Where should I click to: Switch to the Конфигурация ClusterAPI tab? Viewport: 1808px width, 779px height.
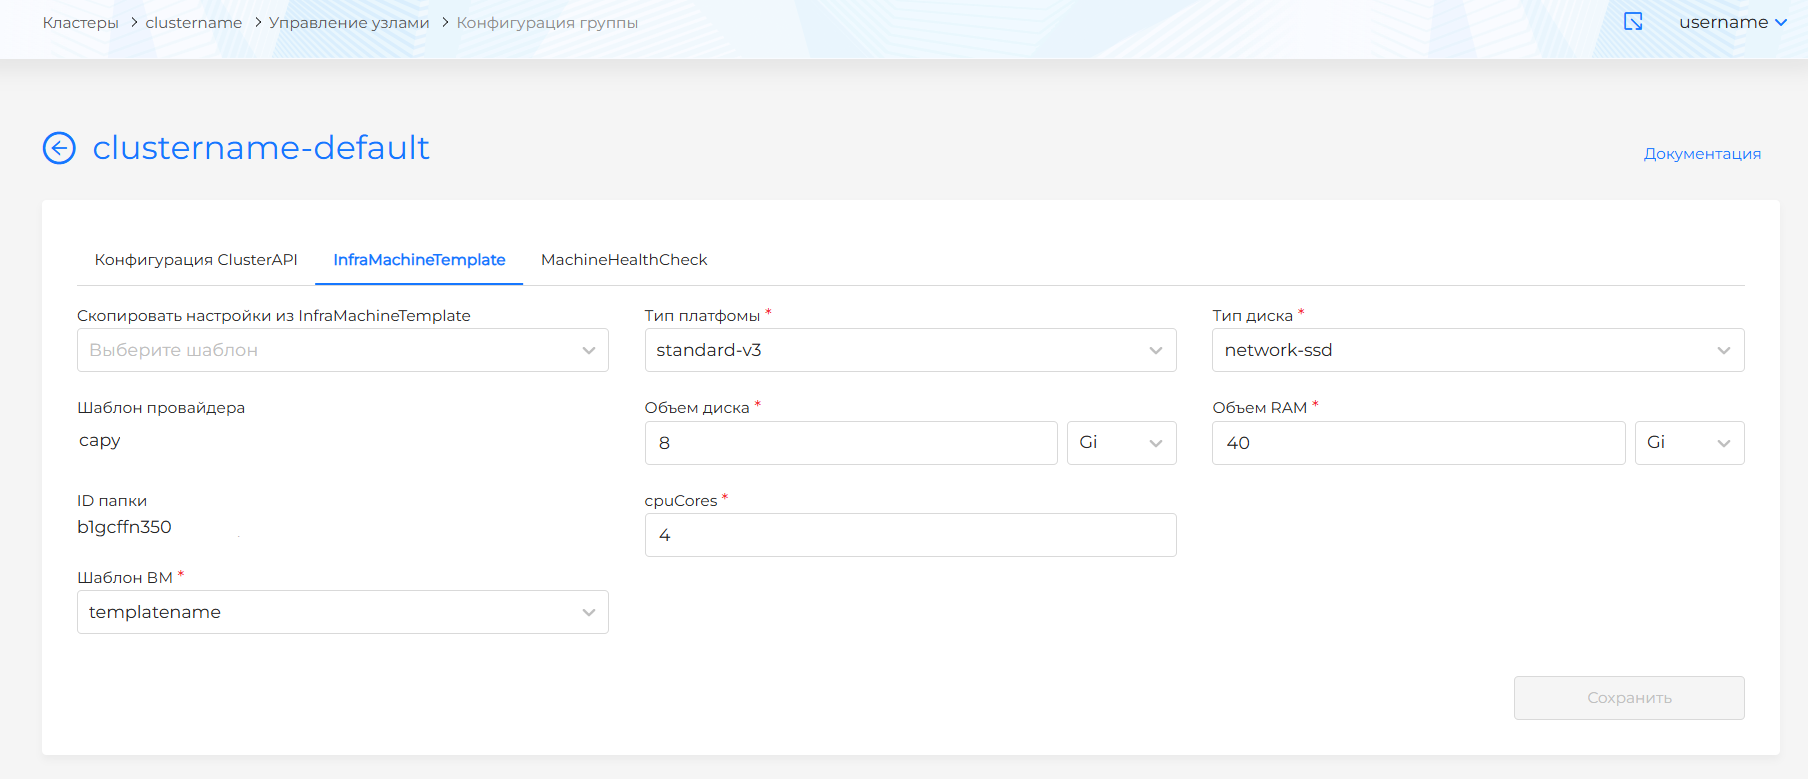click(x=196, y=260)
